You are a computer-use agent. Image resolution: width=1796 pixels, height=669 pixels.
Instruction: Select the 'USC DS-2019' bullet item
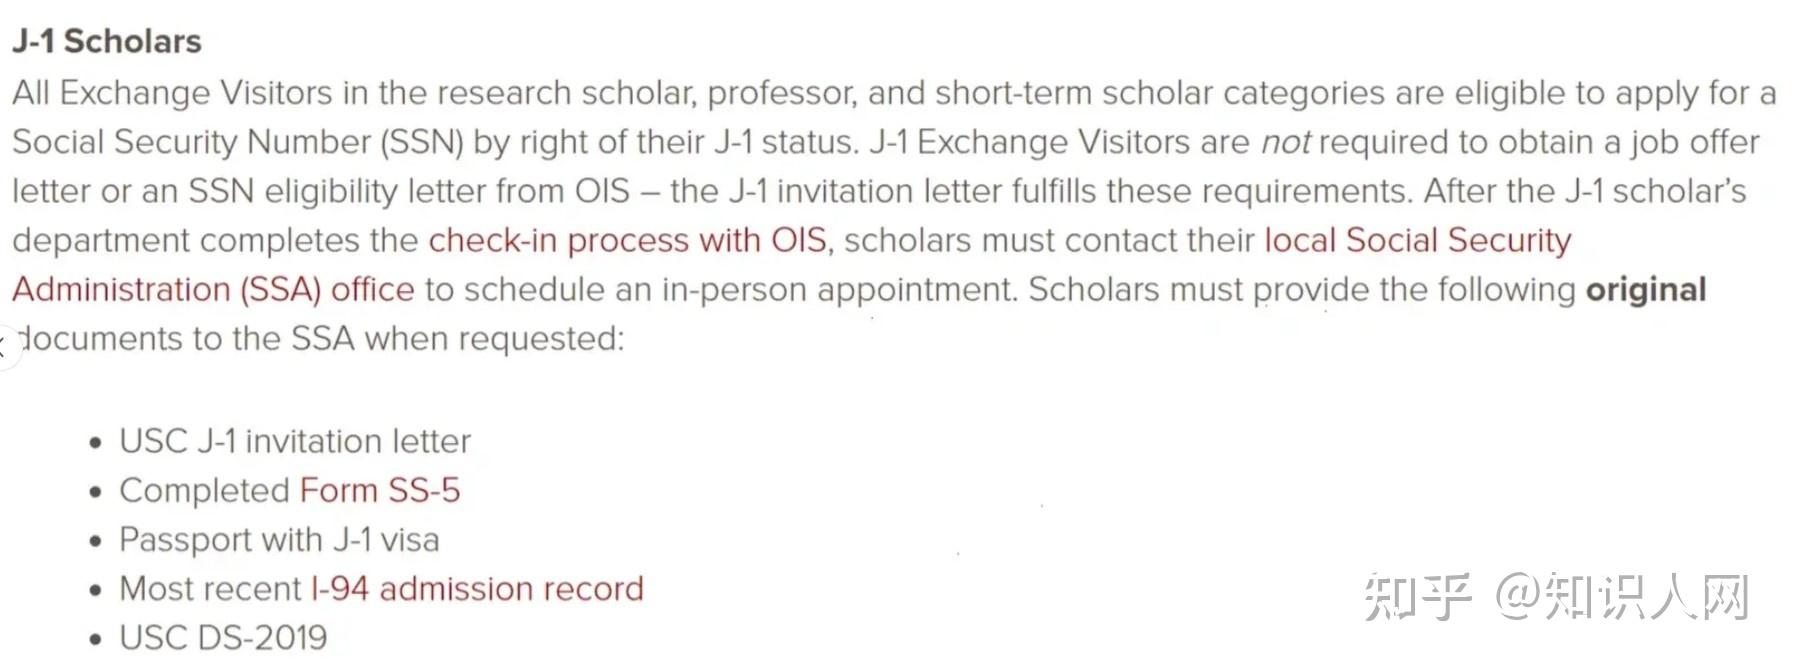[x=223, y=638]
